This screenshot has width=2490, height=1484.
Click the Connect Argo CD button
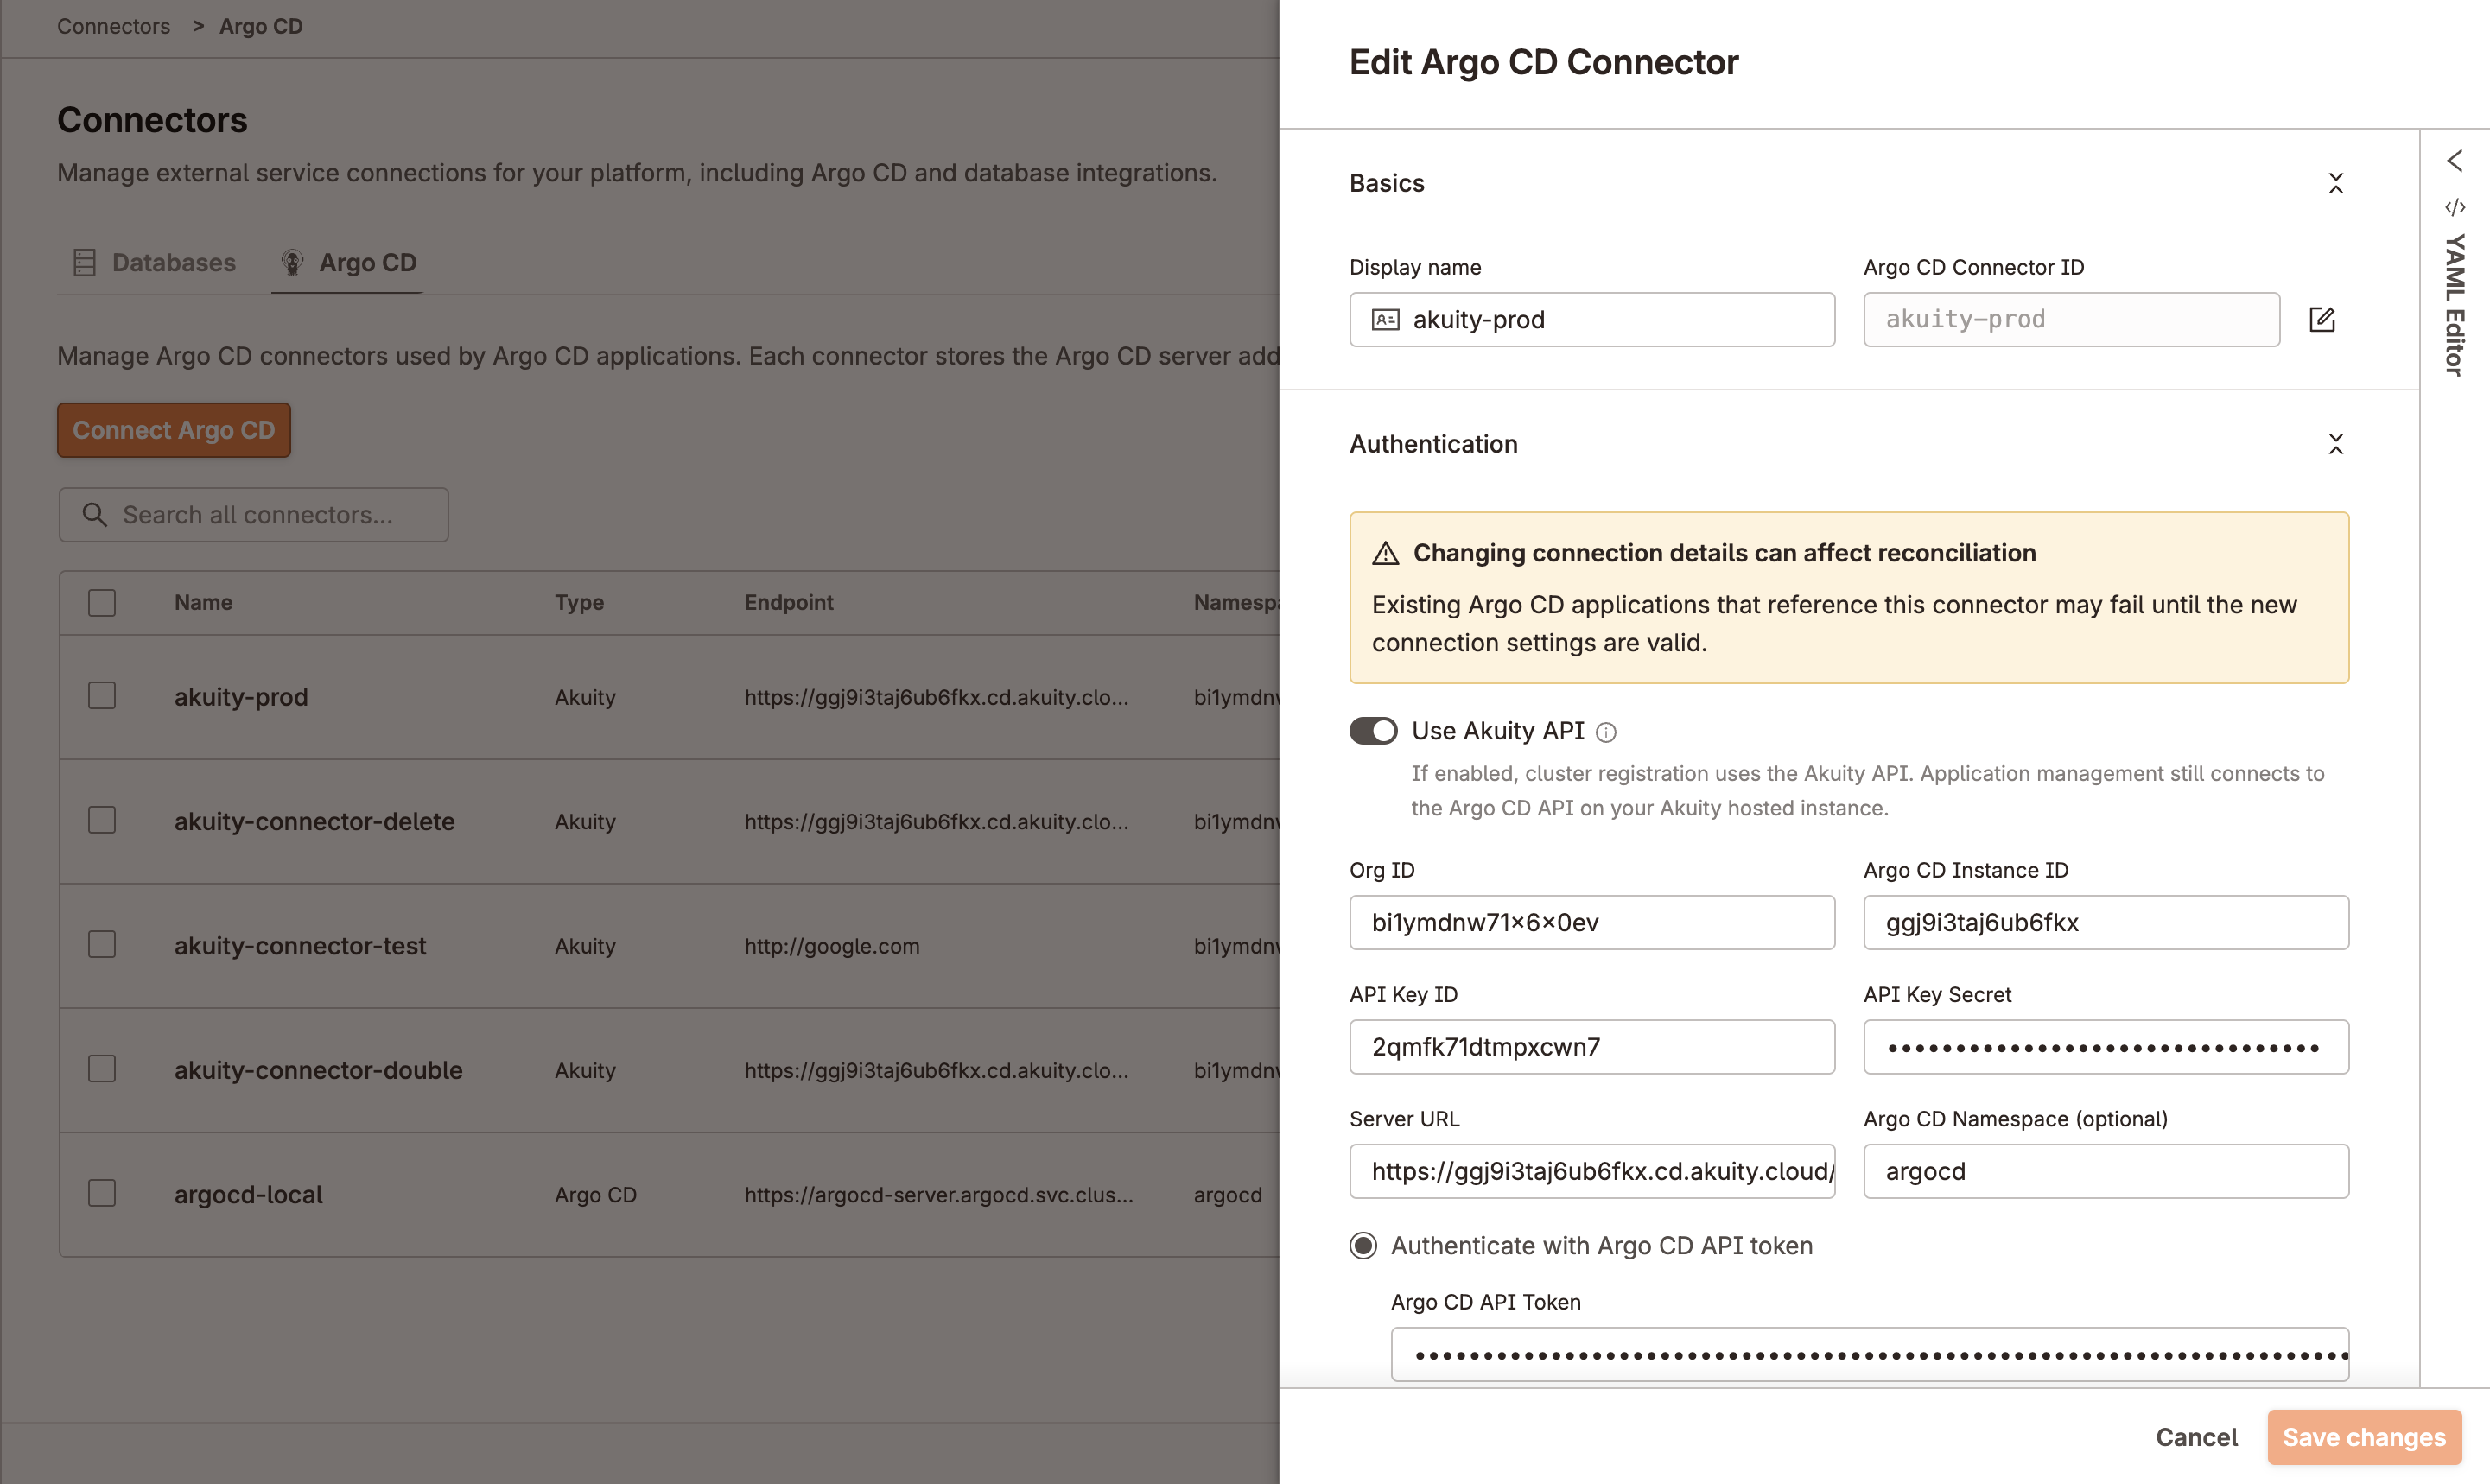(x=174, y=430)
